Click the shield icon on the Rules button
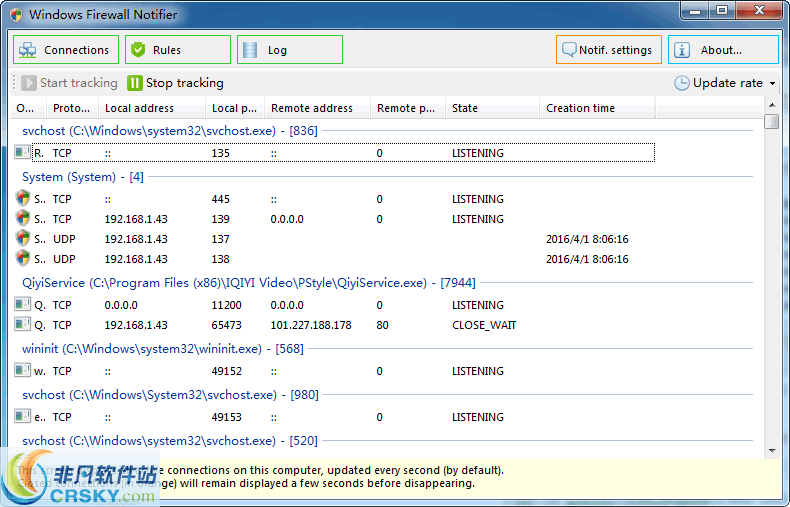This screenshot has width=790, height=507. pos(138,50)
